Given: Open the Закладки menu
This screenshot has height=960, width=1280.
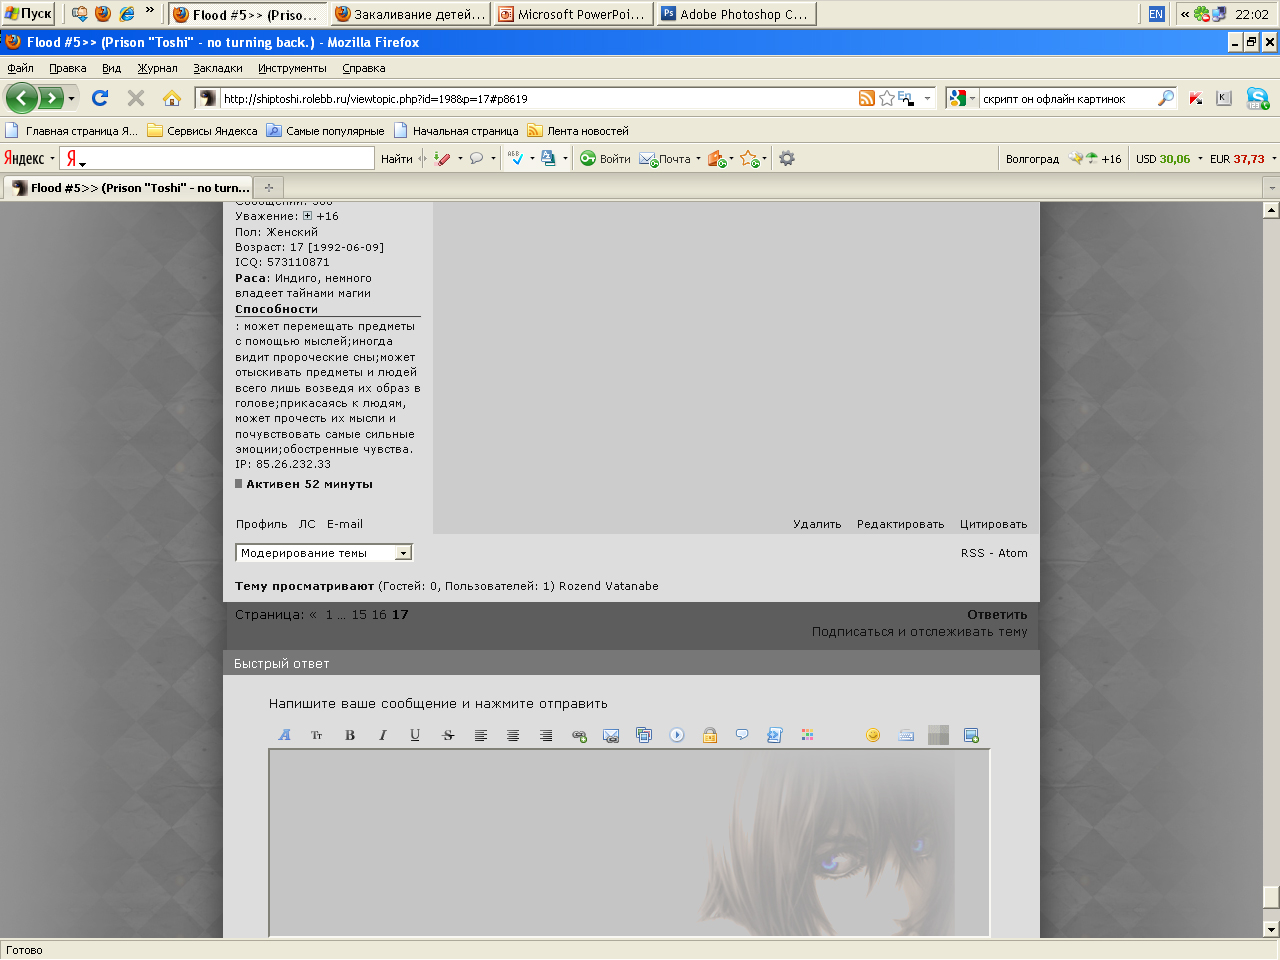Looking at the screenshot, I should click(218, 68).
